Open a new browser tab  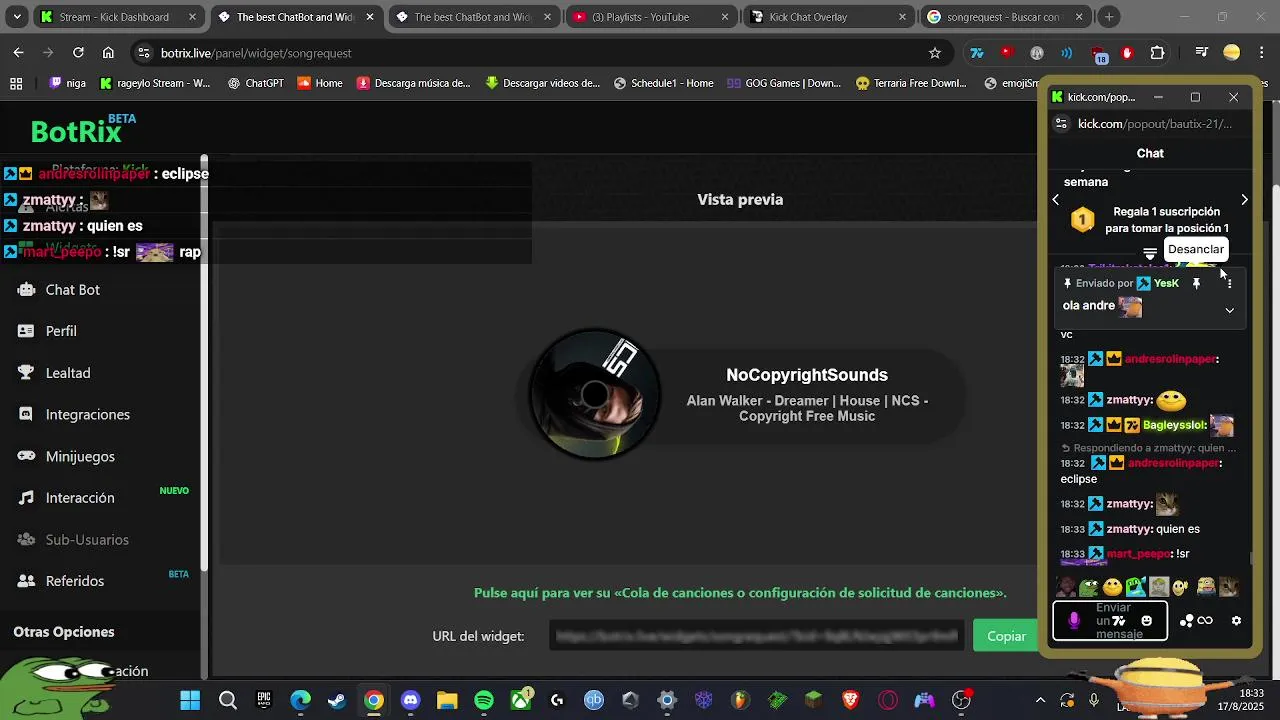(x=1109, y=17)
